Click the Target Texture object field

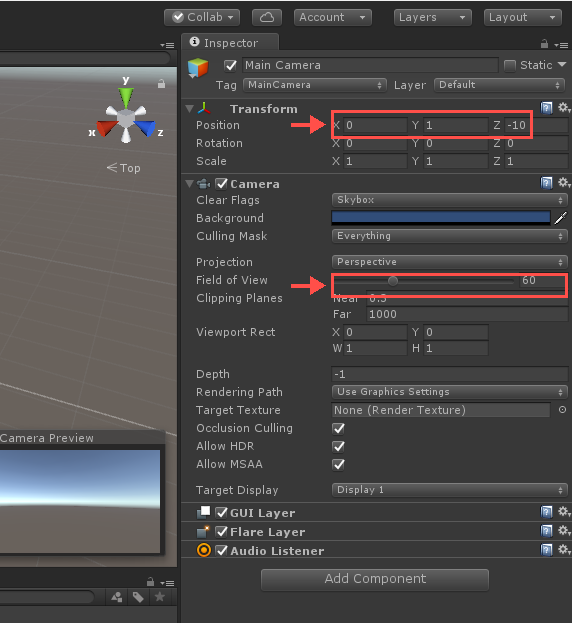pos(441,410)
